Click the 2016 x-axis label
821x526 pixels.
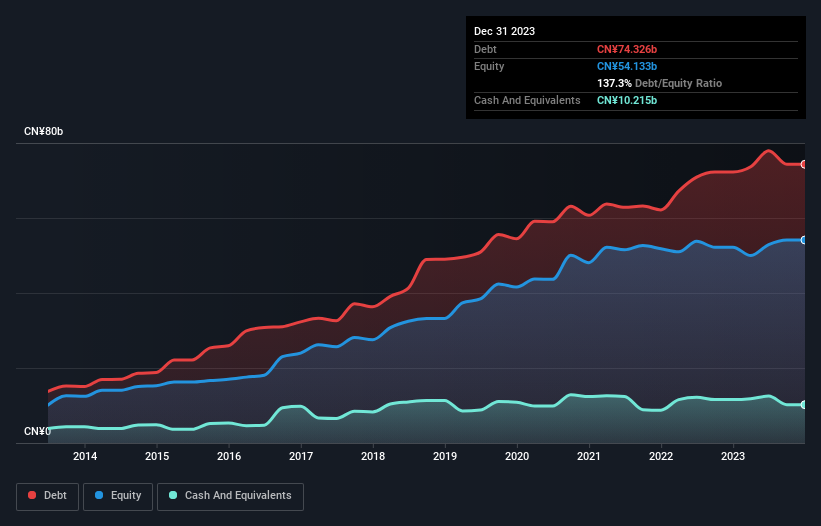229,456
